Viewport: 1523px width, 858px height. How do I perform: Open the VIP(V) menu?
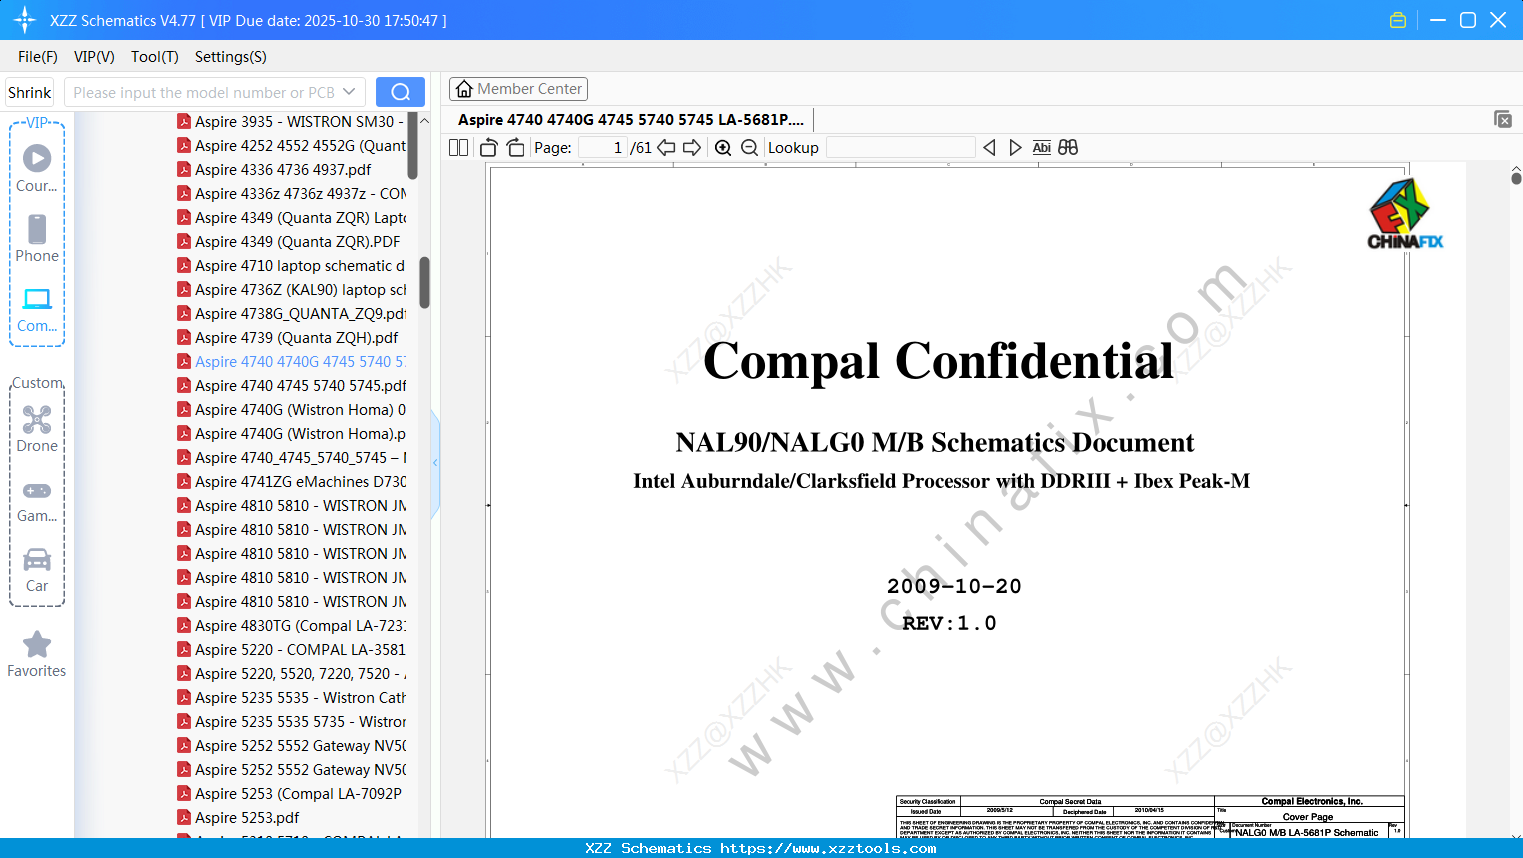[94, 57]
